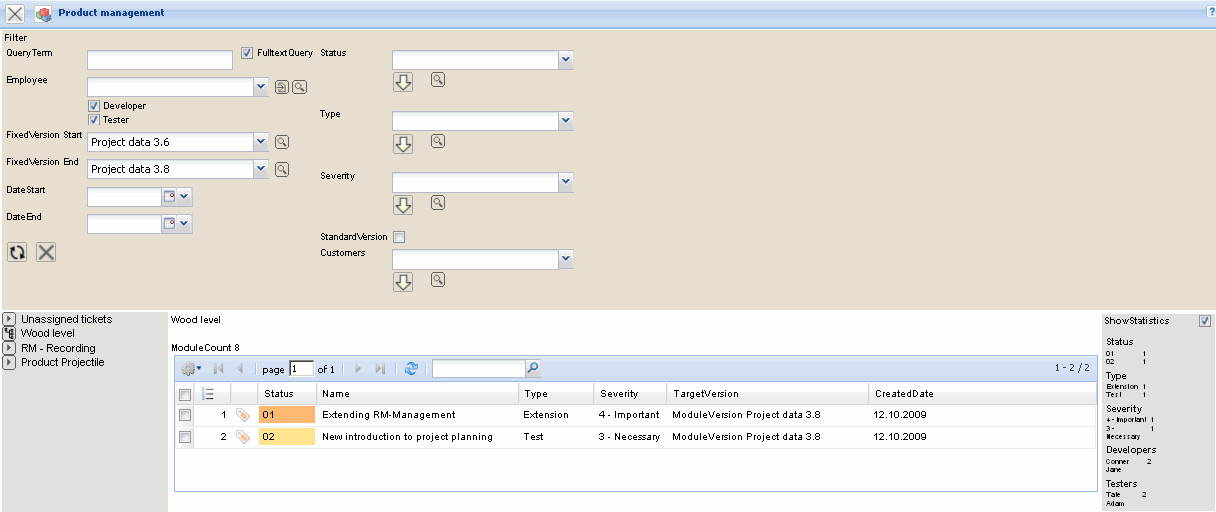The width and height of the screenshot is (1216, 512).
Task: Click the down-arrow add icon under Status
Action: (403, 82)
